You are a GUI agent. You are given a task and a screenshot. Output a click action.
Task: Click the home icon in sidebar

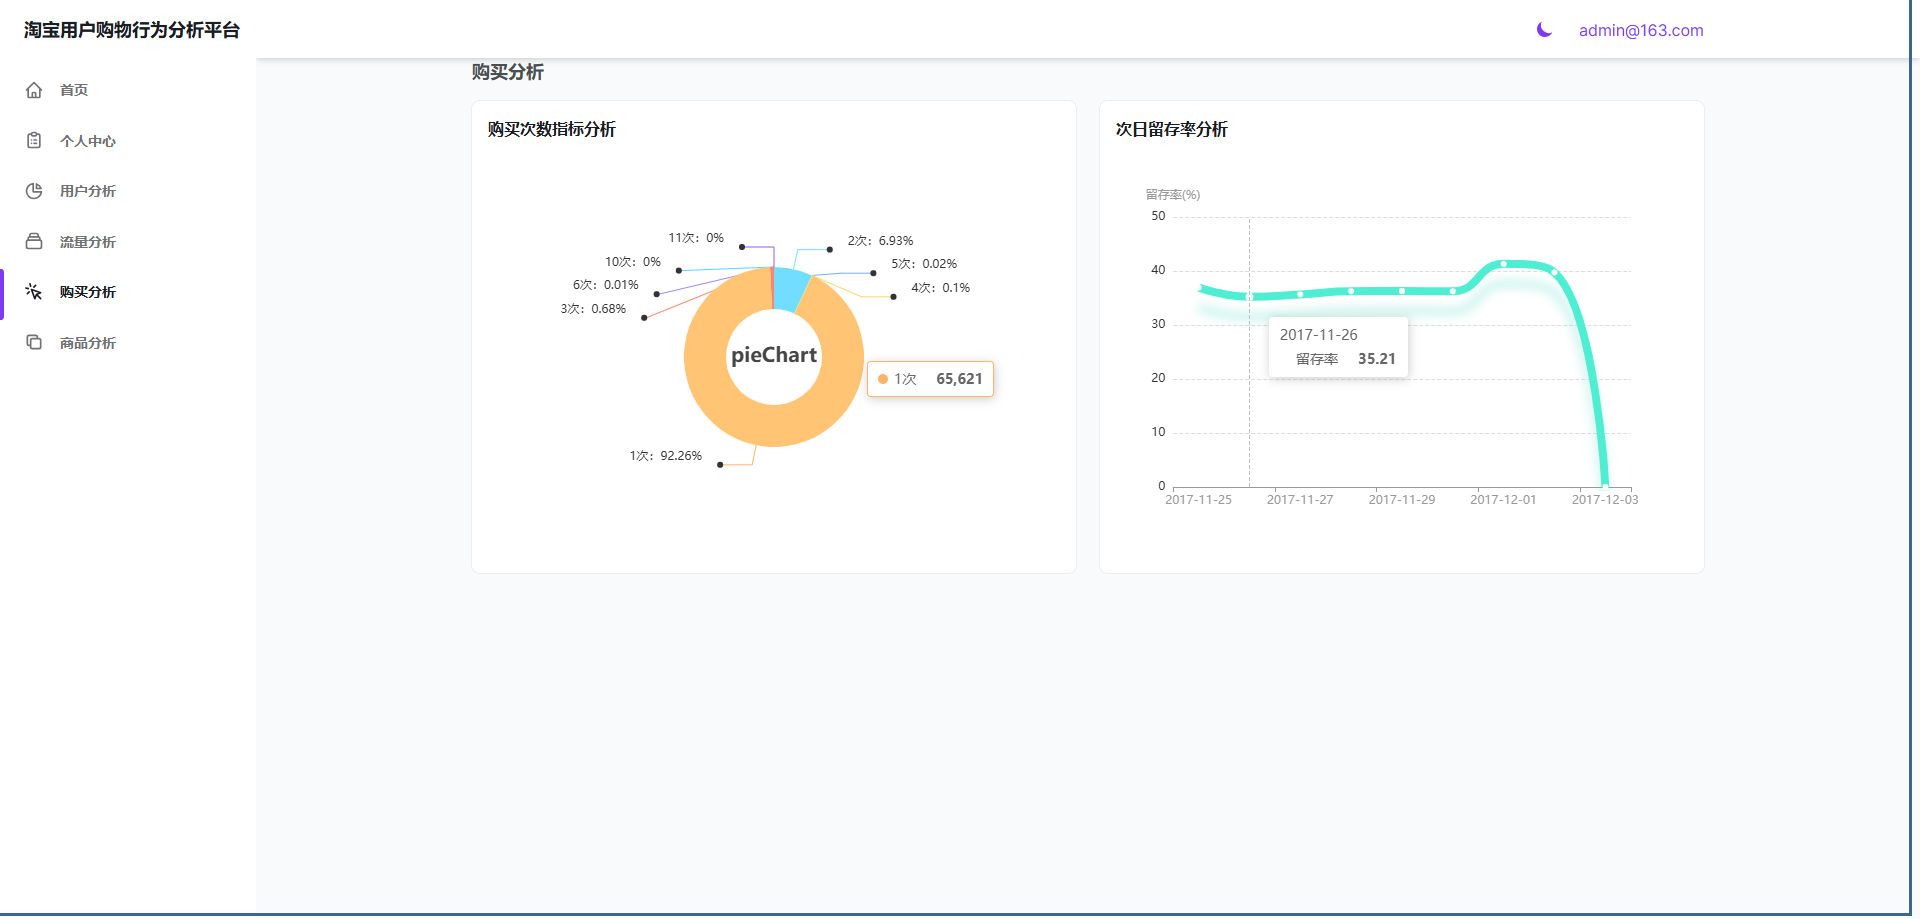coord(34,90)
